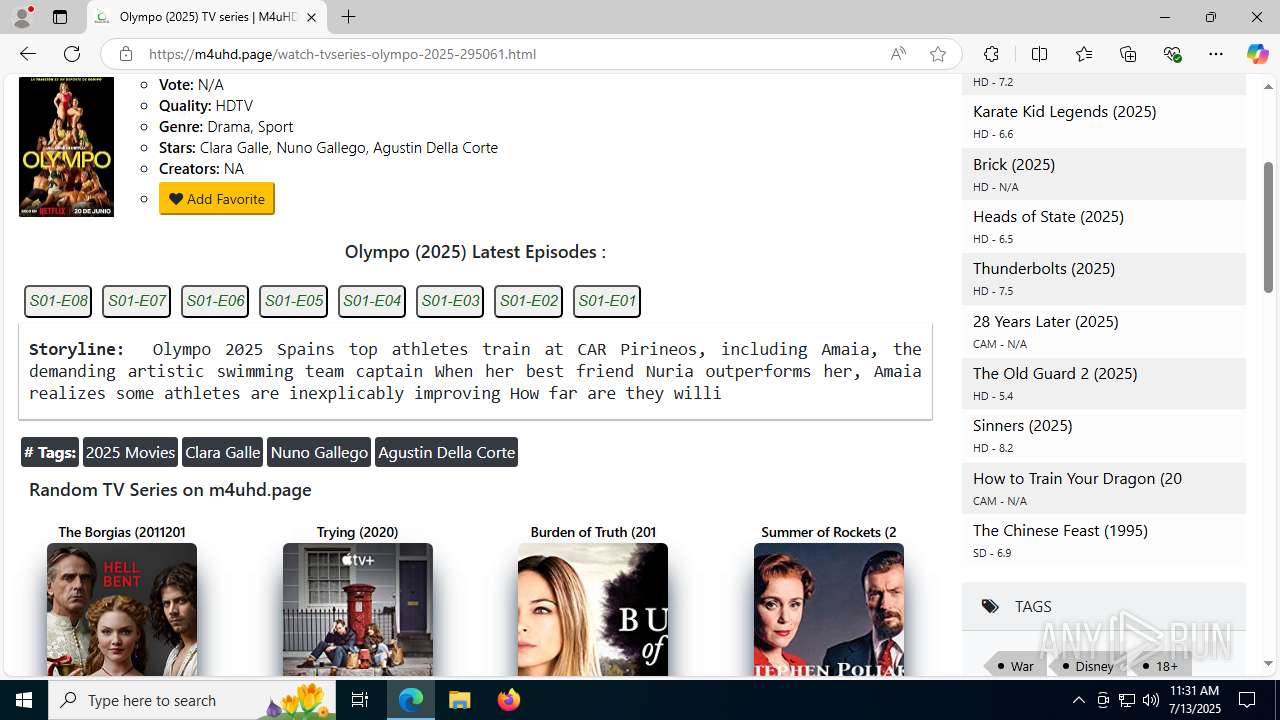View site information lock icon
Viewport: 1280px width, 720px height.
coord(125,54)
